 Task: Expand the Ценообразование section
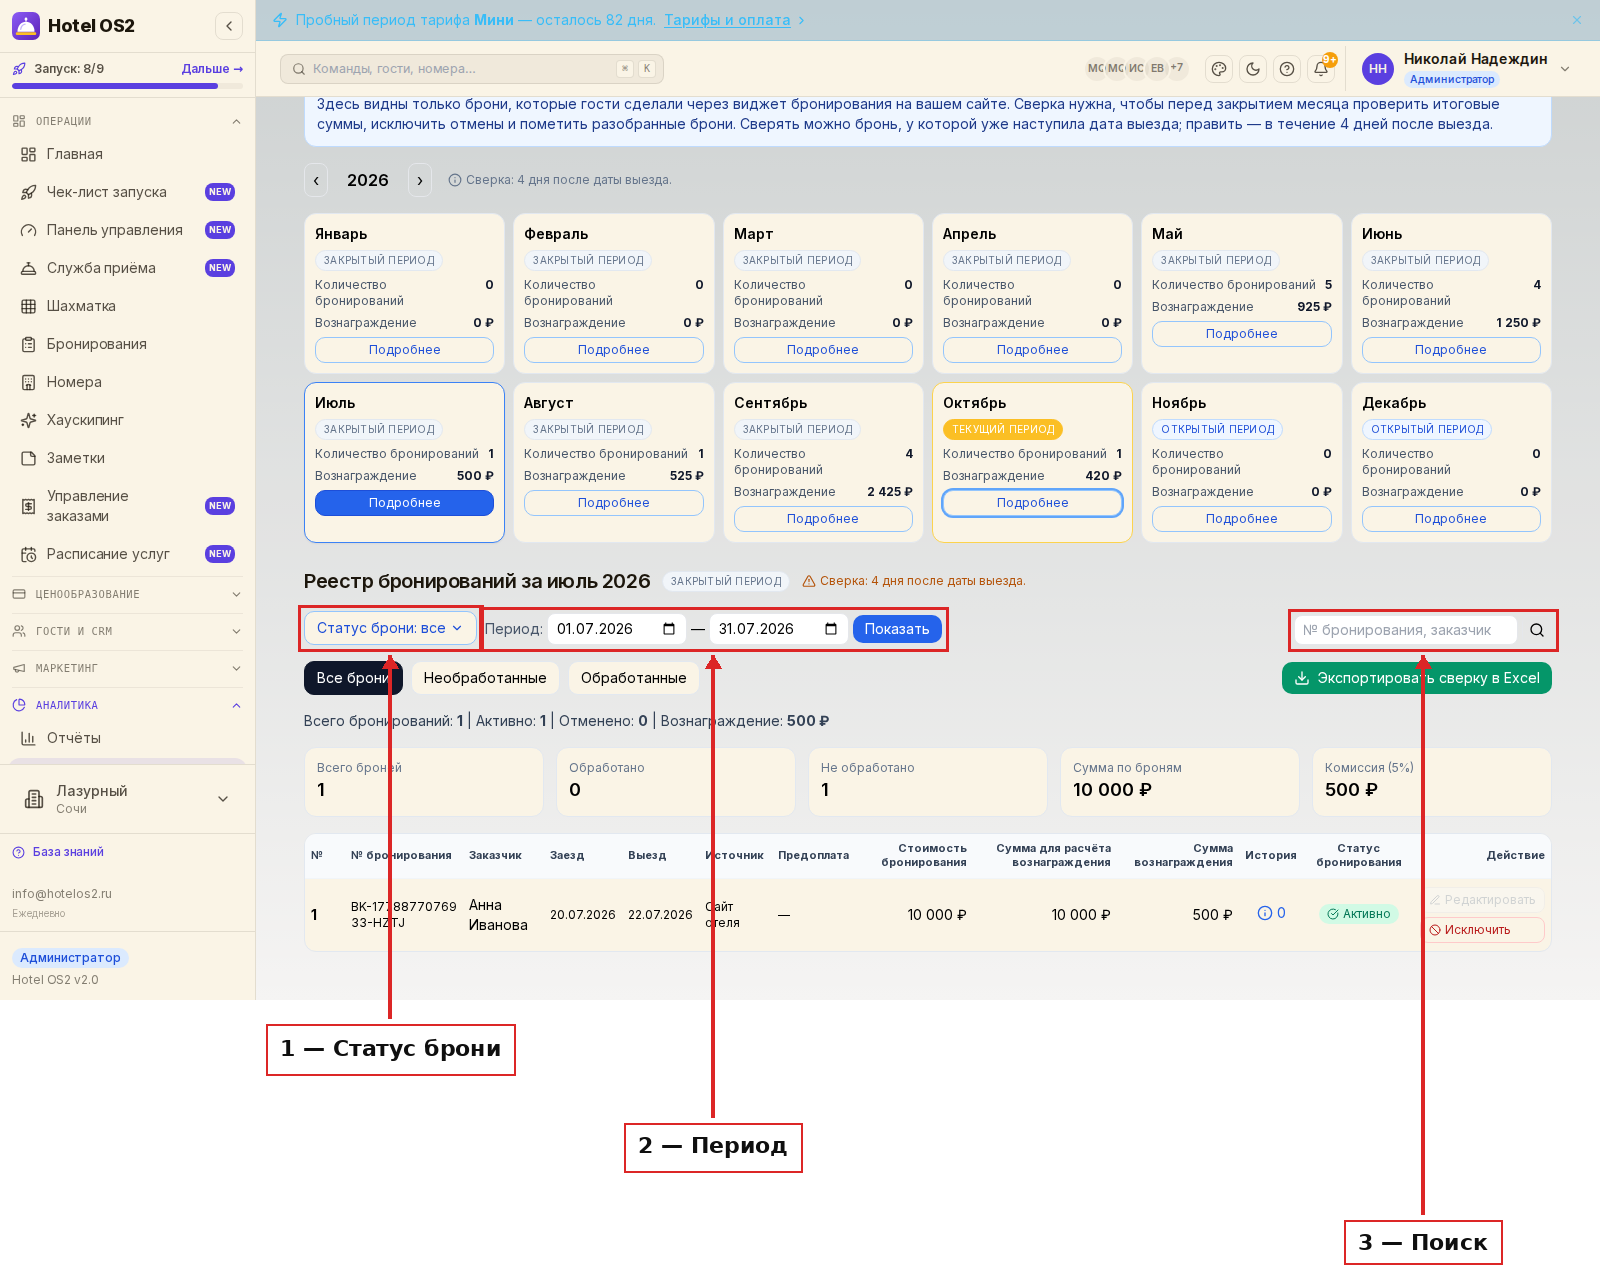pos(126,594)
